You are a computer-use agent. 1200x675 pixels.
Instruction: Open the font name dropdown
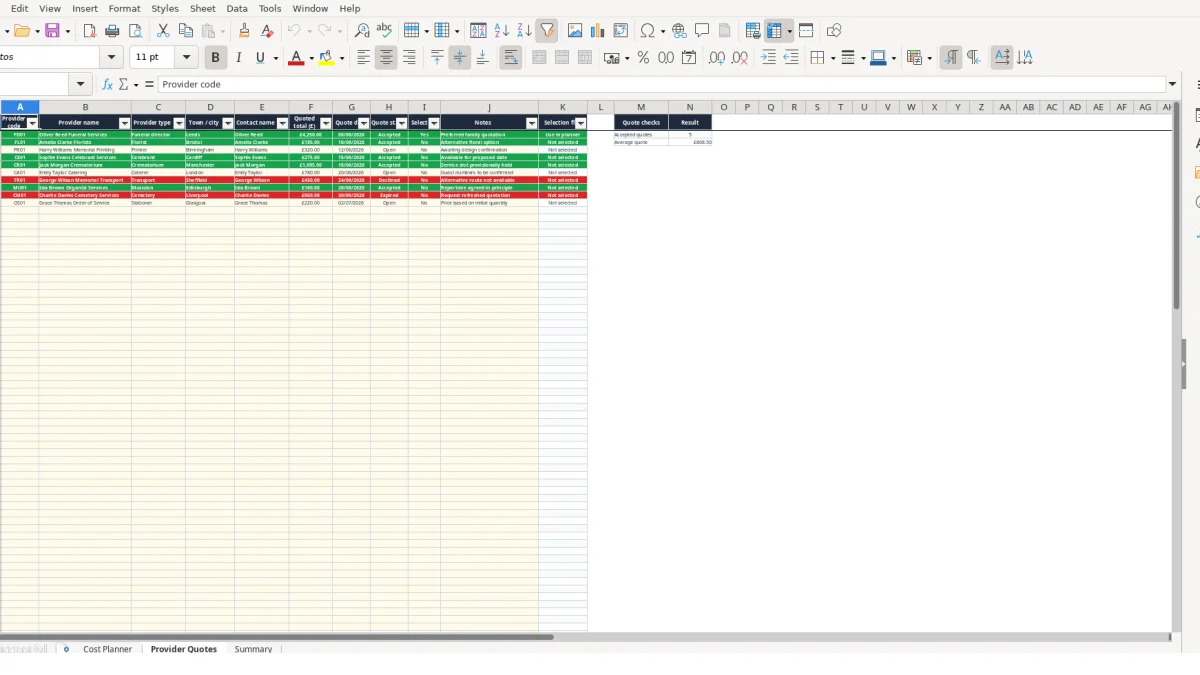tap(112, 58)
